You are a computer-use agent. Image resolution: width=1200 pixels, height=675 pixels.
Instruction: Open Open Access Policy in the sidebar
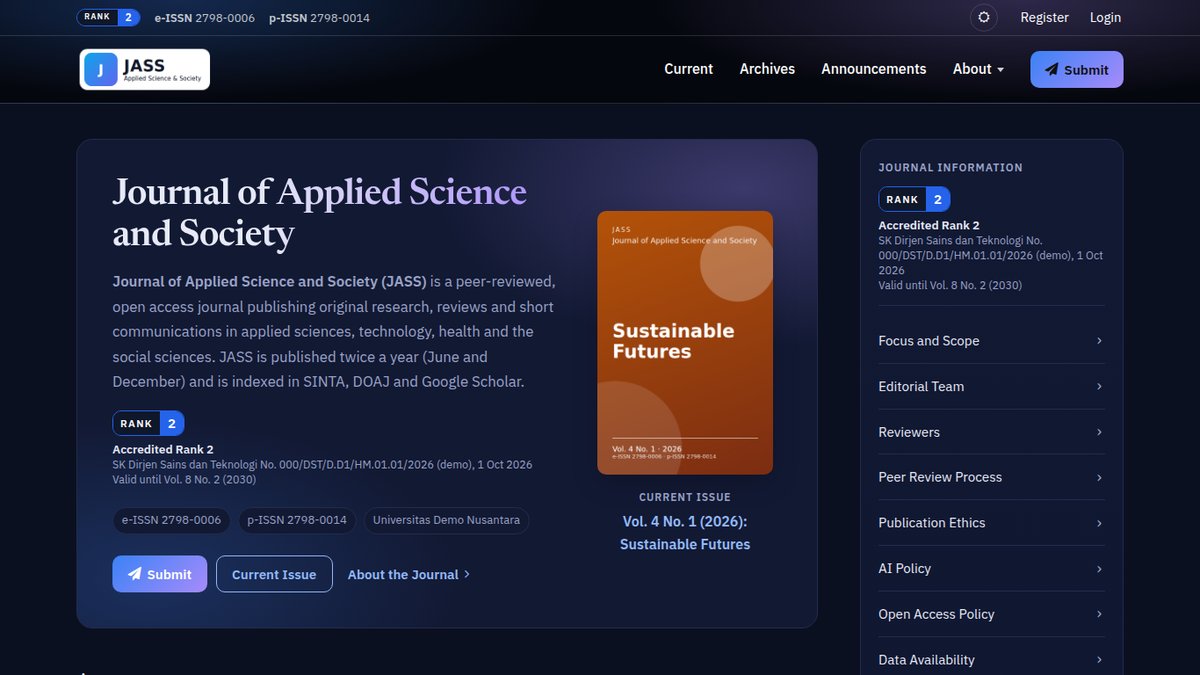pyautogui.click(x=992, y=614)
